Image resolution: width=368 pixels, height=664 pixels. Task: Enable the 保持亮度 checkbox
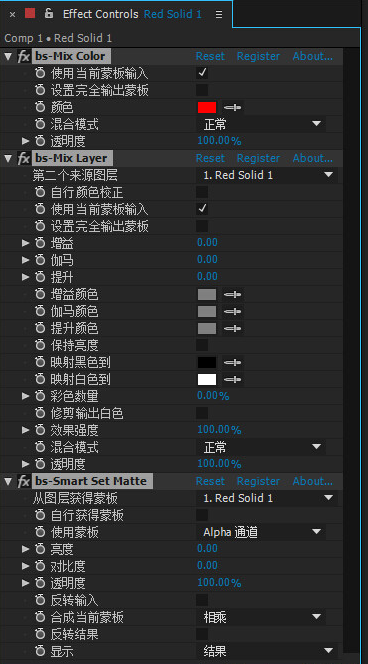click(202, 345)
